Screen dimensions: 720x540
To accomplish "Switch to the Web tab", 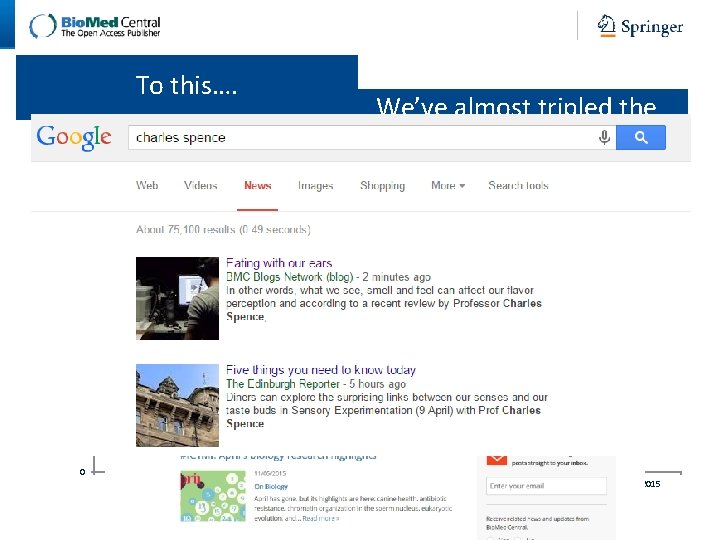I will (147, 186).
